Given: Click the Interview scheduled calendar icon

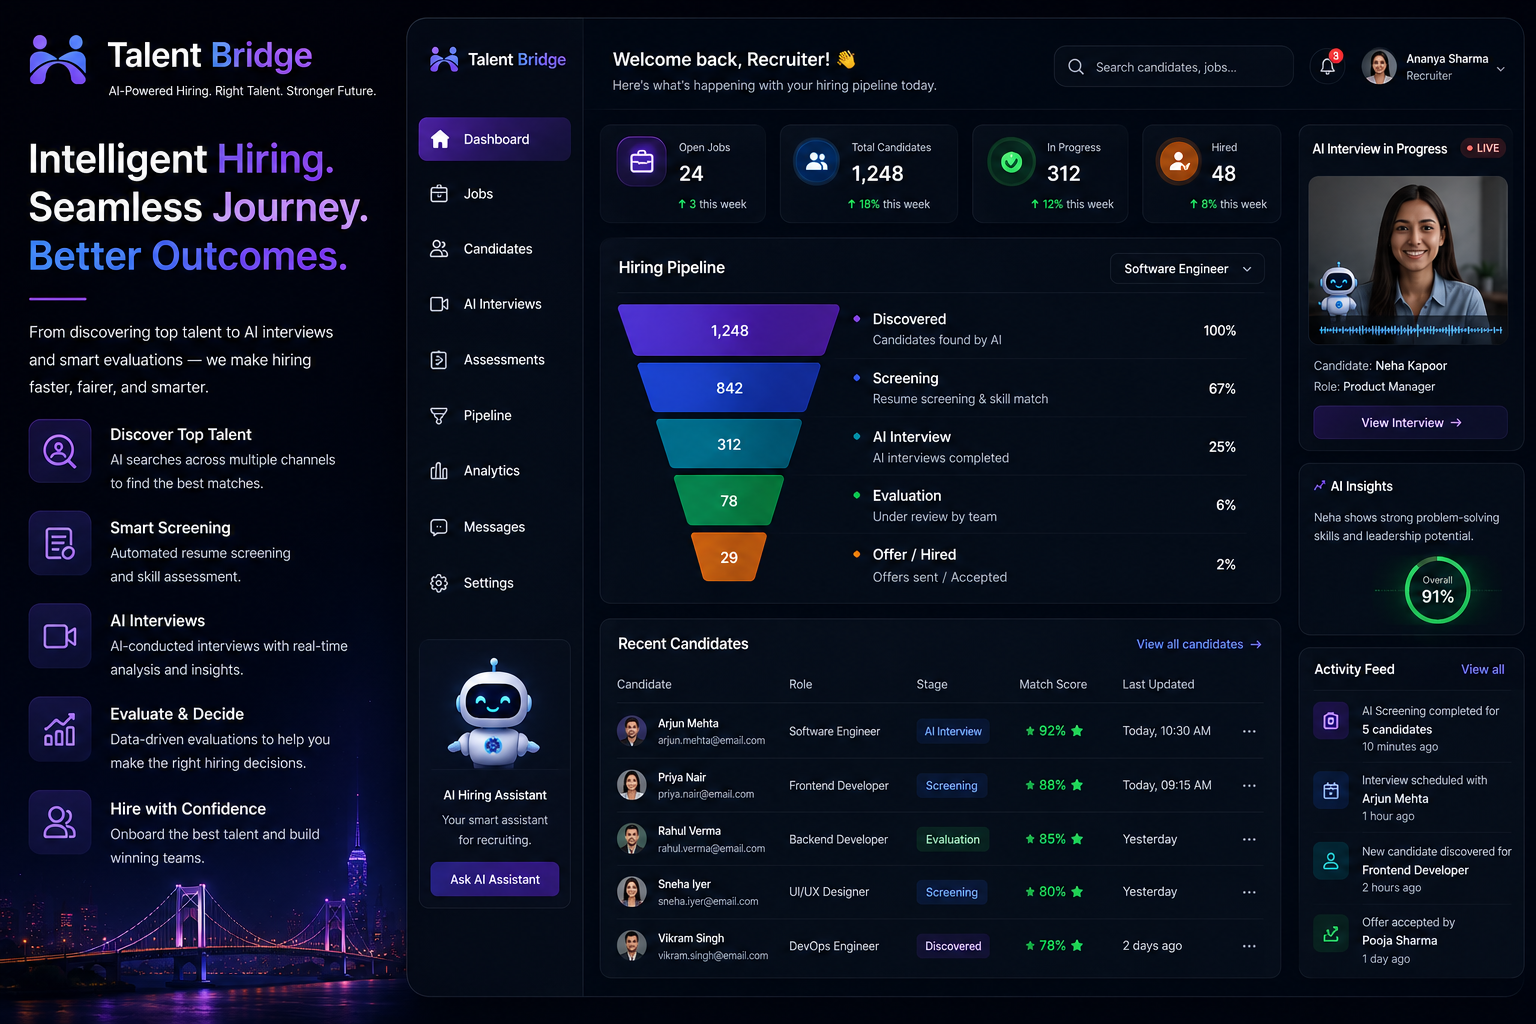Looking at the screenshot, I should pyautogui.click(x=1331, y=791).
